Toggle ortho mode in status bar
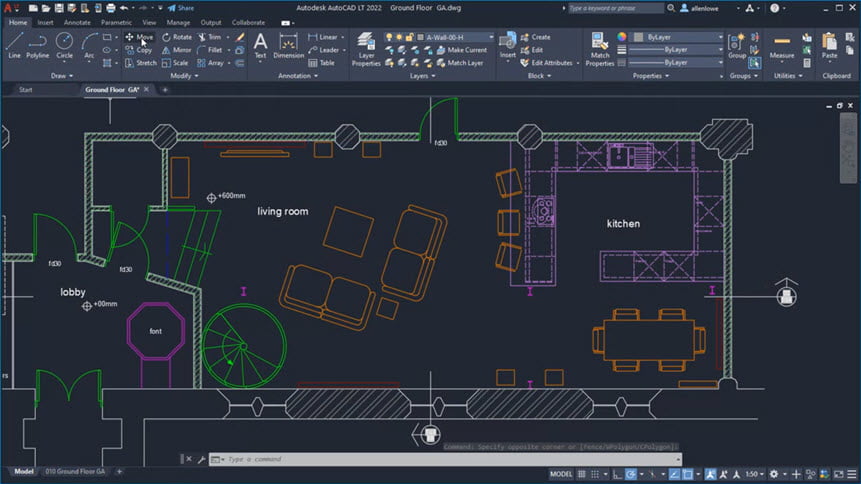Viewport: 861px width, 484px height. tap(617, 474)
